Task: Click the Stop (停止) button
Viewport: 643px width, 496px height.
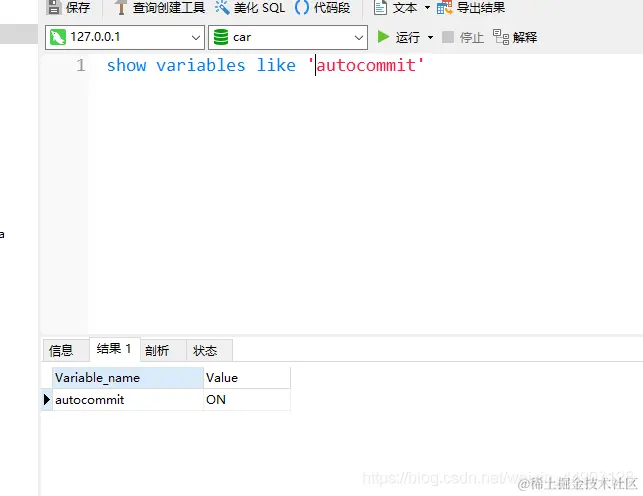Action: tap(463, 37)
